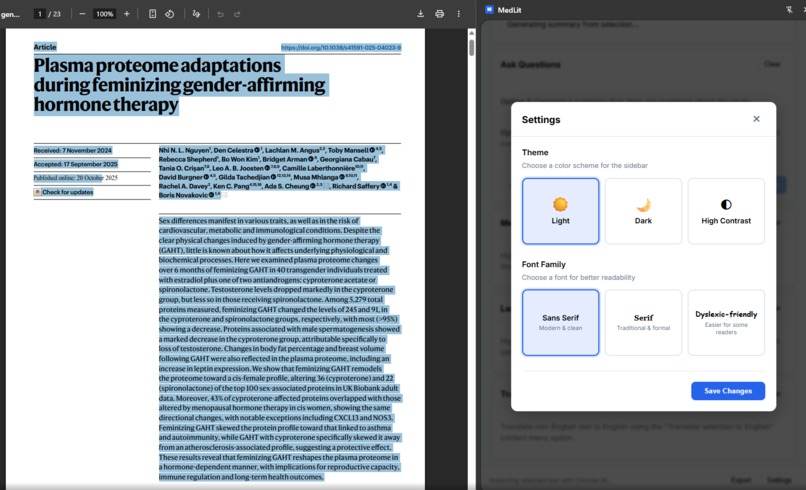This screenshot has width=806, height=490.
Task: Click 'Published online: 20 October 2025' text
Action: [76, 177]
